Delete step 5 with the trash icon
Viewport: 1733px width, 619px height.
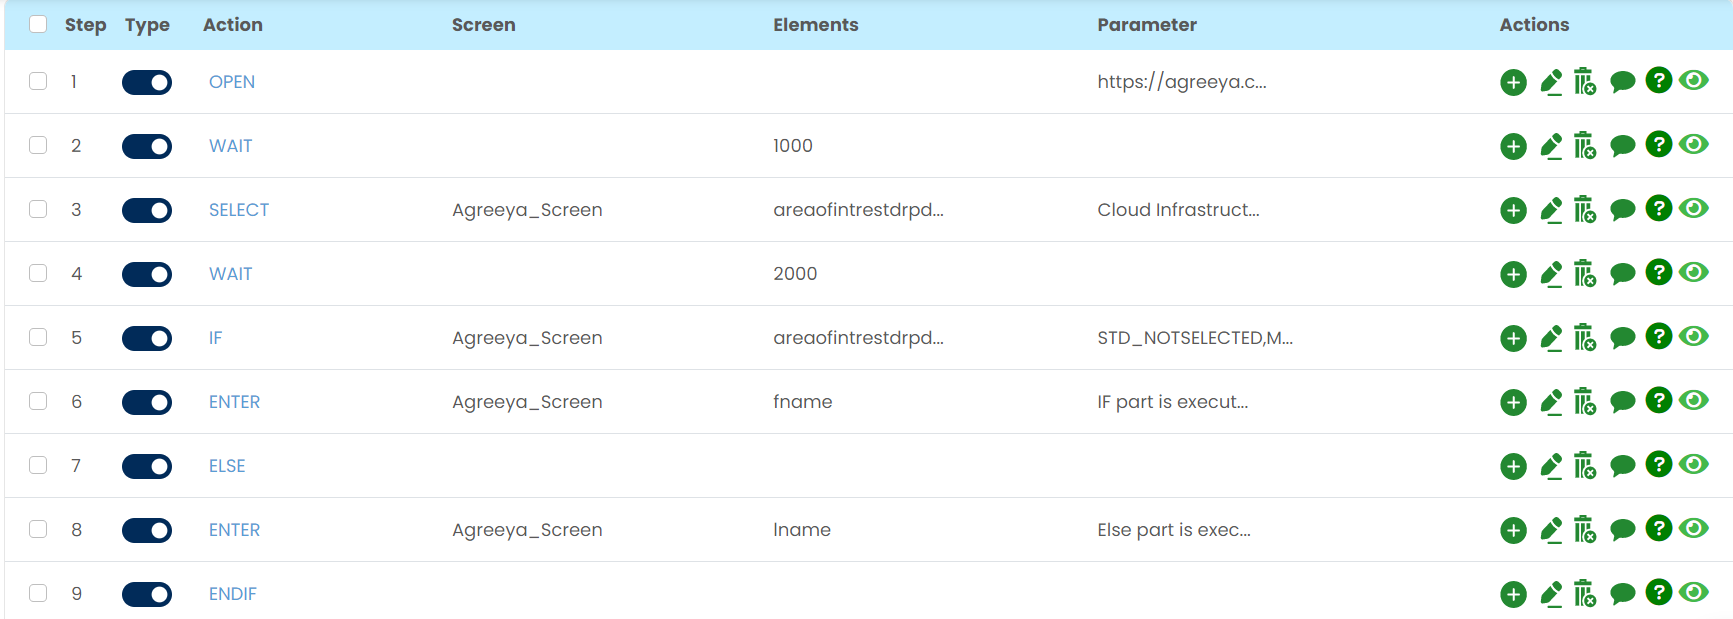click(x=1585, y=338)
